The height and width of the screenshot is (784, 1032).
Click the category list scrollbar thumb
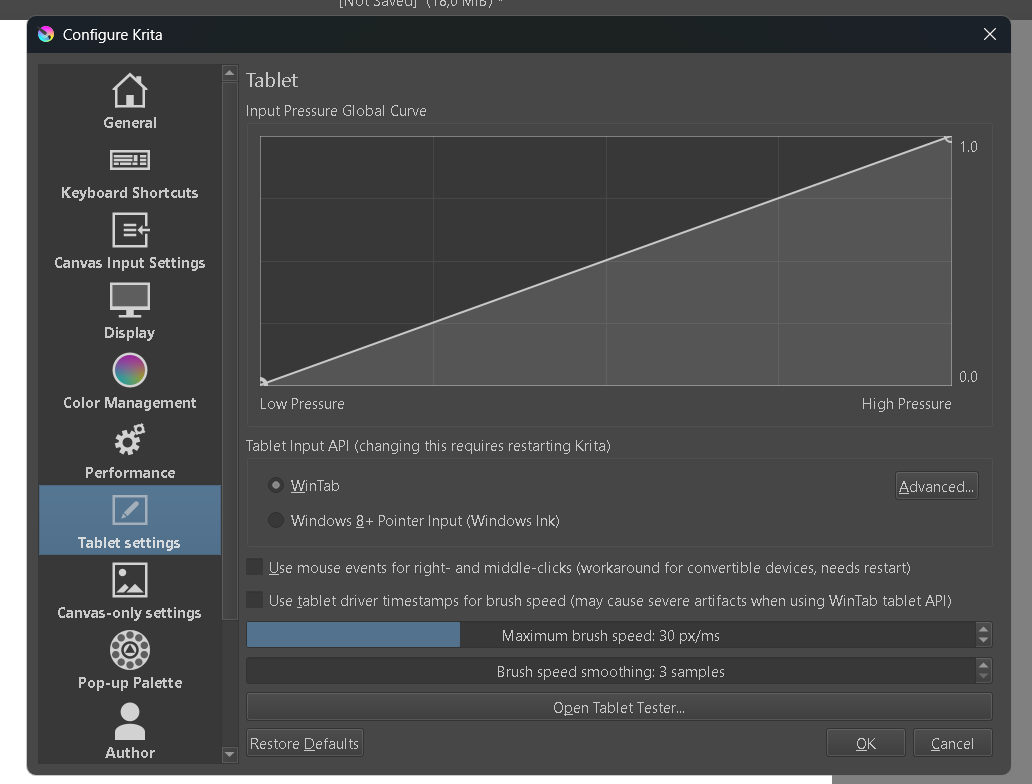229,350
